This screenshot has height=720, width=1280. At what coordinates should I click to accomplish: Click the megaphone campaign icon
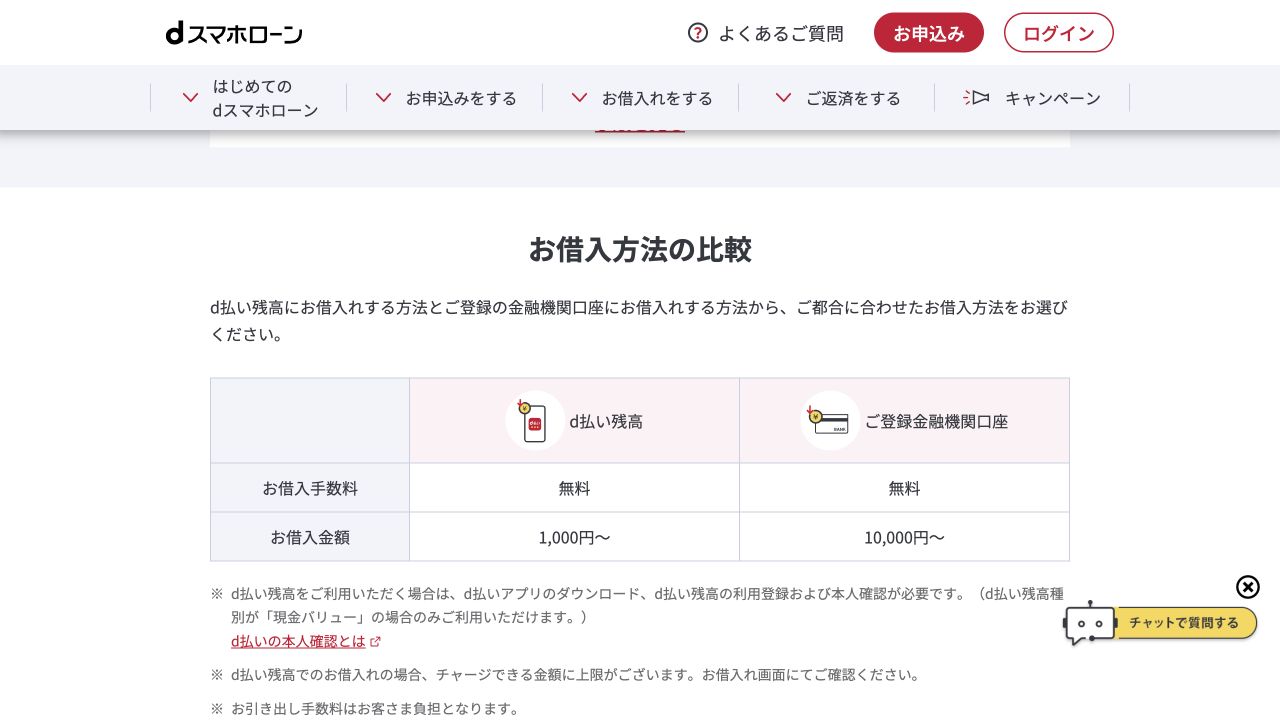click(976, 97)
